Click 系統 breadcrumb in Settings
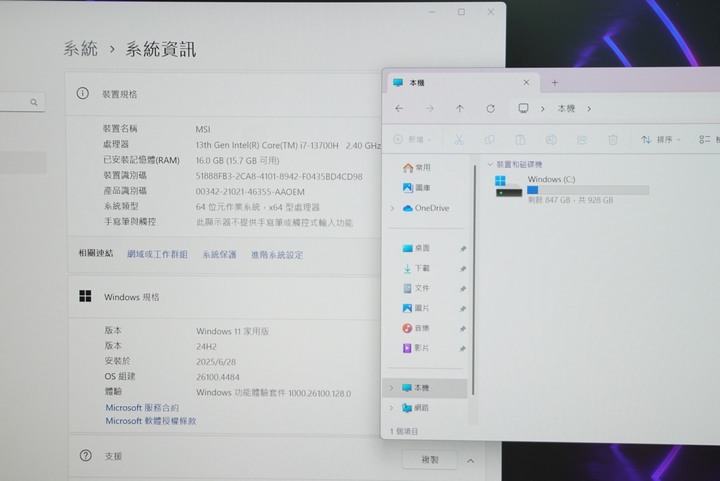The image size is (720, 481). coord(80,48)
